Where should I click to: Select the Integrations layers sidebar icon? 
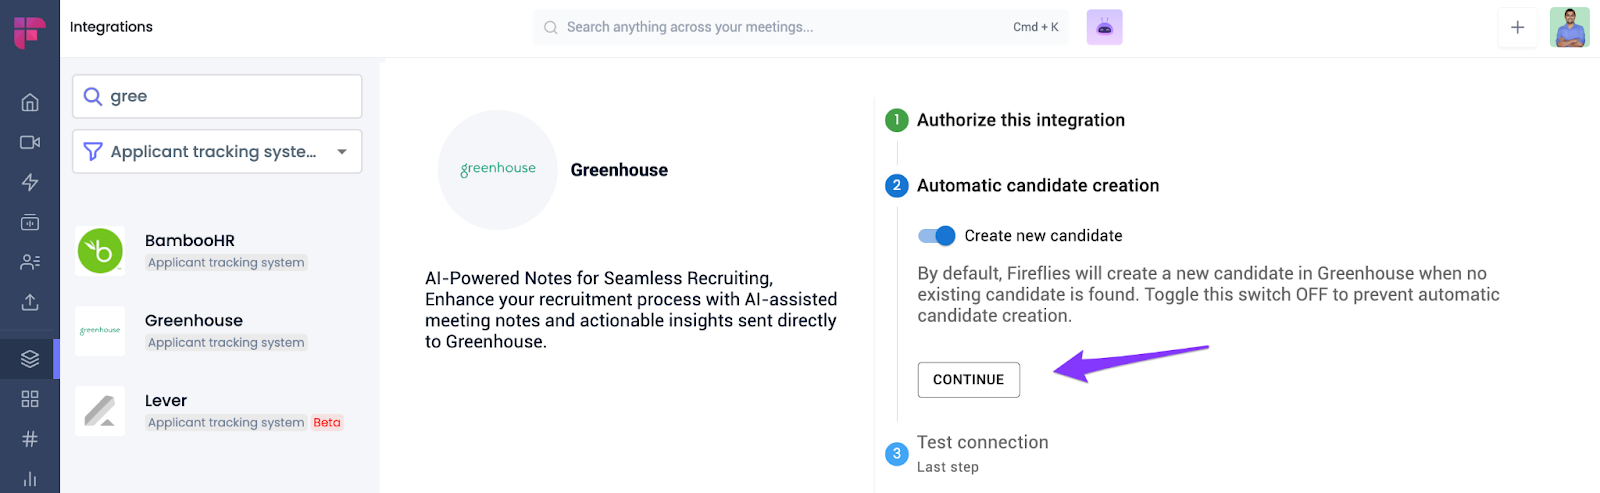point(30,359)
